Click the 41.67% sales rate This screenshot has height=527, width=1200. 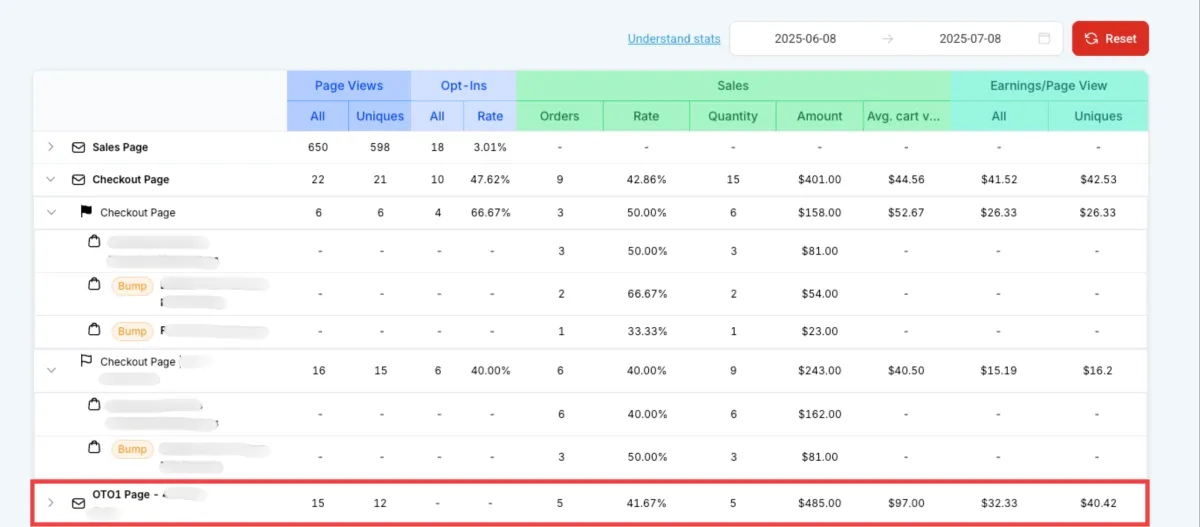(x=646, y=503)
